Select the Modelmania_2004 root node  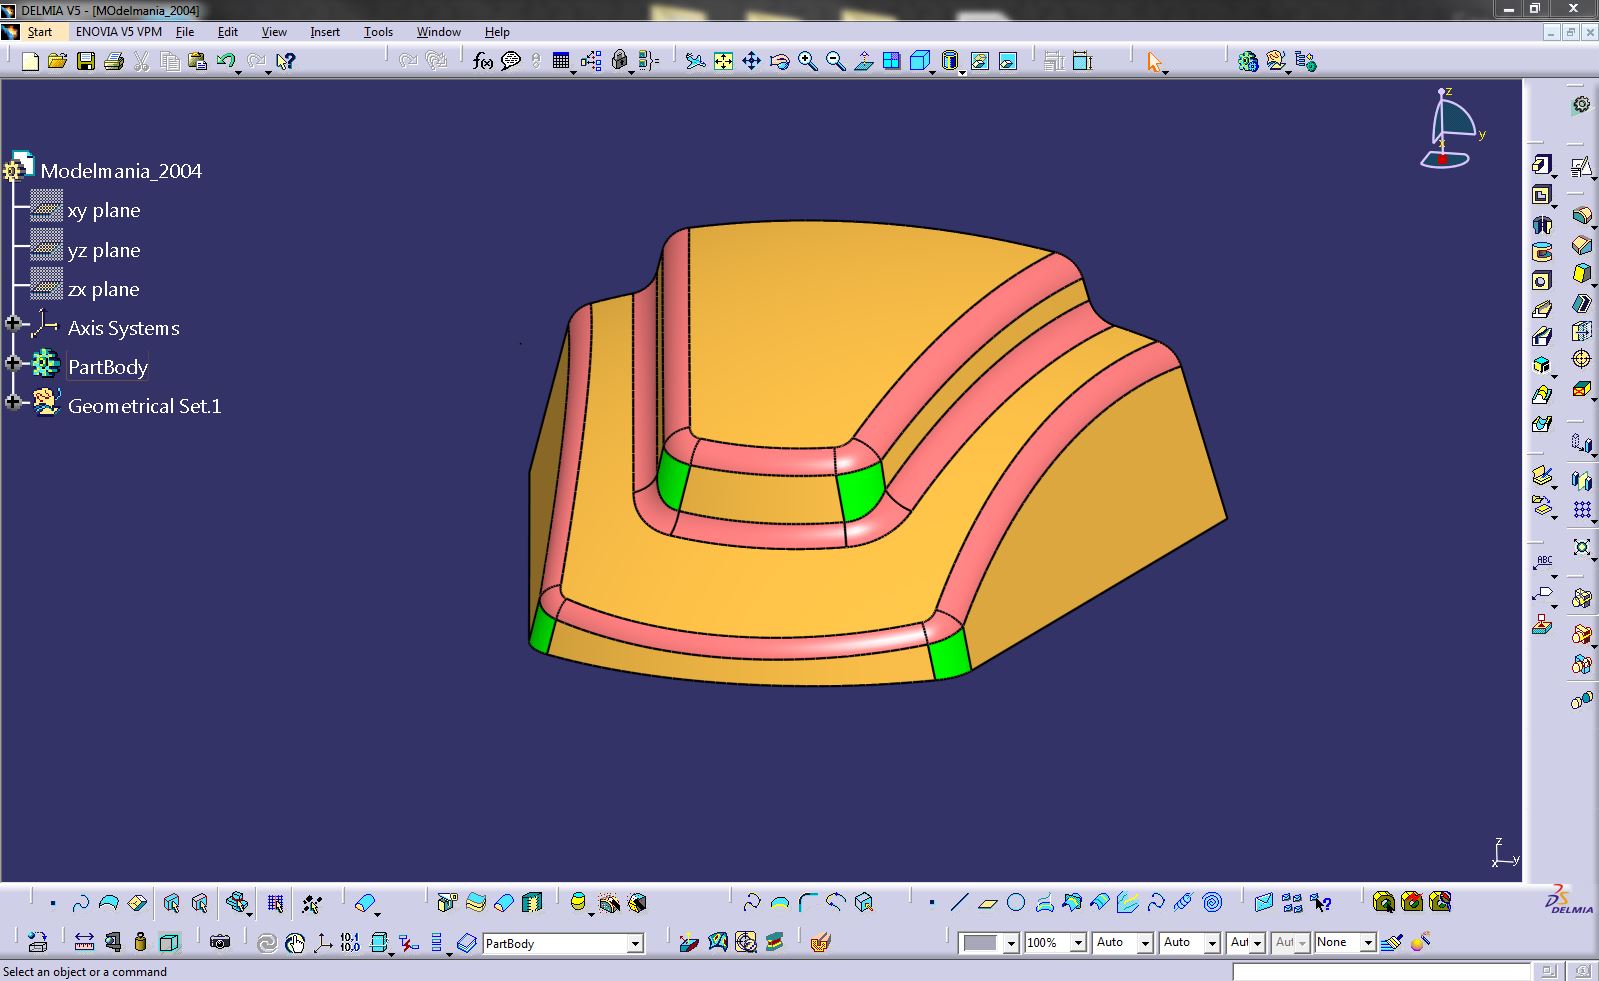point(121,171)
